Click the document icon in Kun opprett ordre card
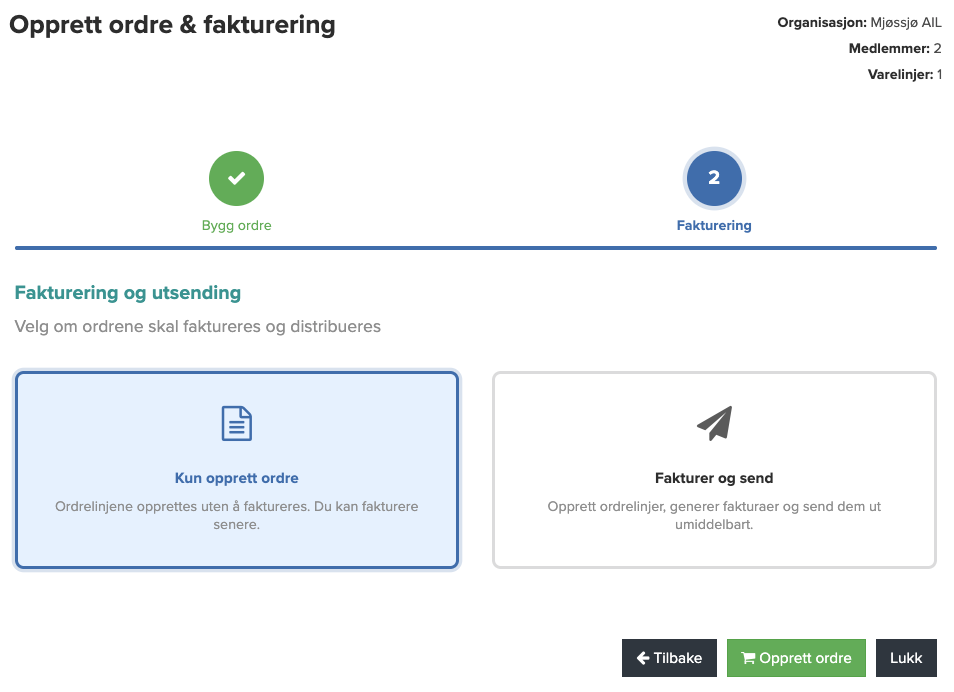954x692 pixels. click(x=237, y=423)
